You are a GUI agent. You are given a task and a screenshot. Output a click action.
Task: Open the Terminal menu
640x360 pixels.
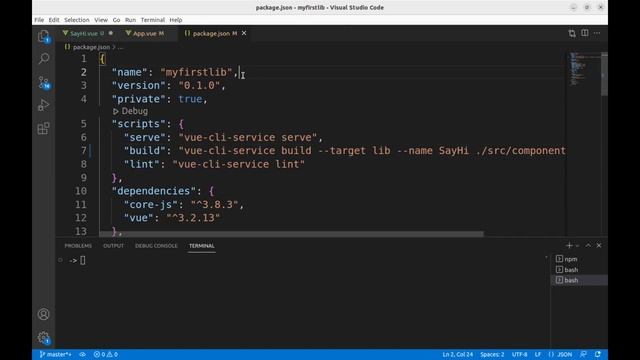(x=153, y=20)
